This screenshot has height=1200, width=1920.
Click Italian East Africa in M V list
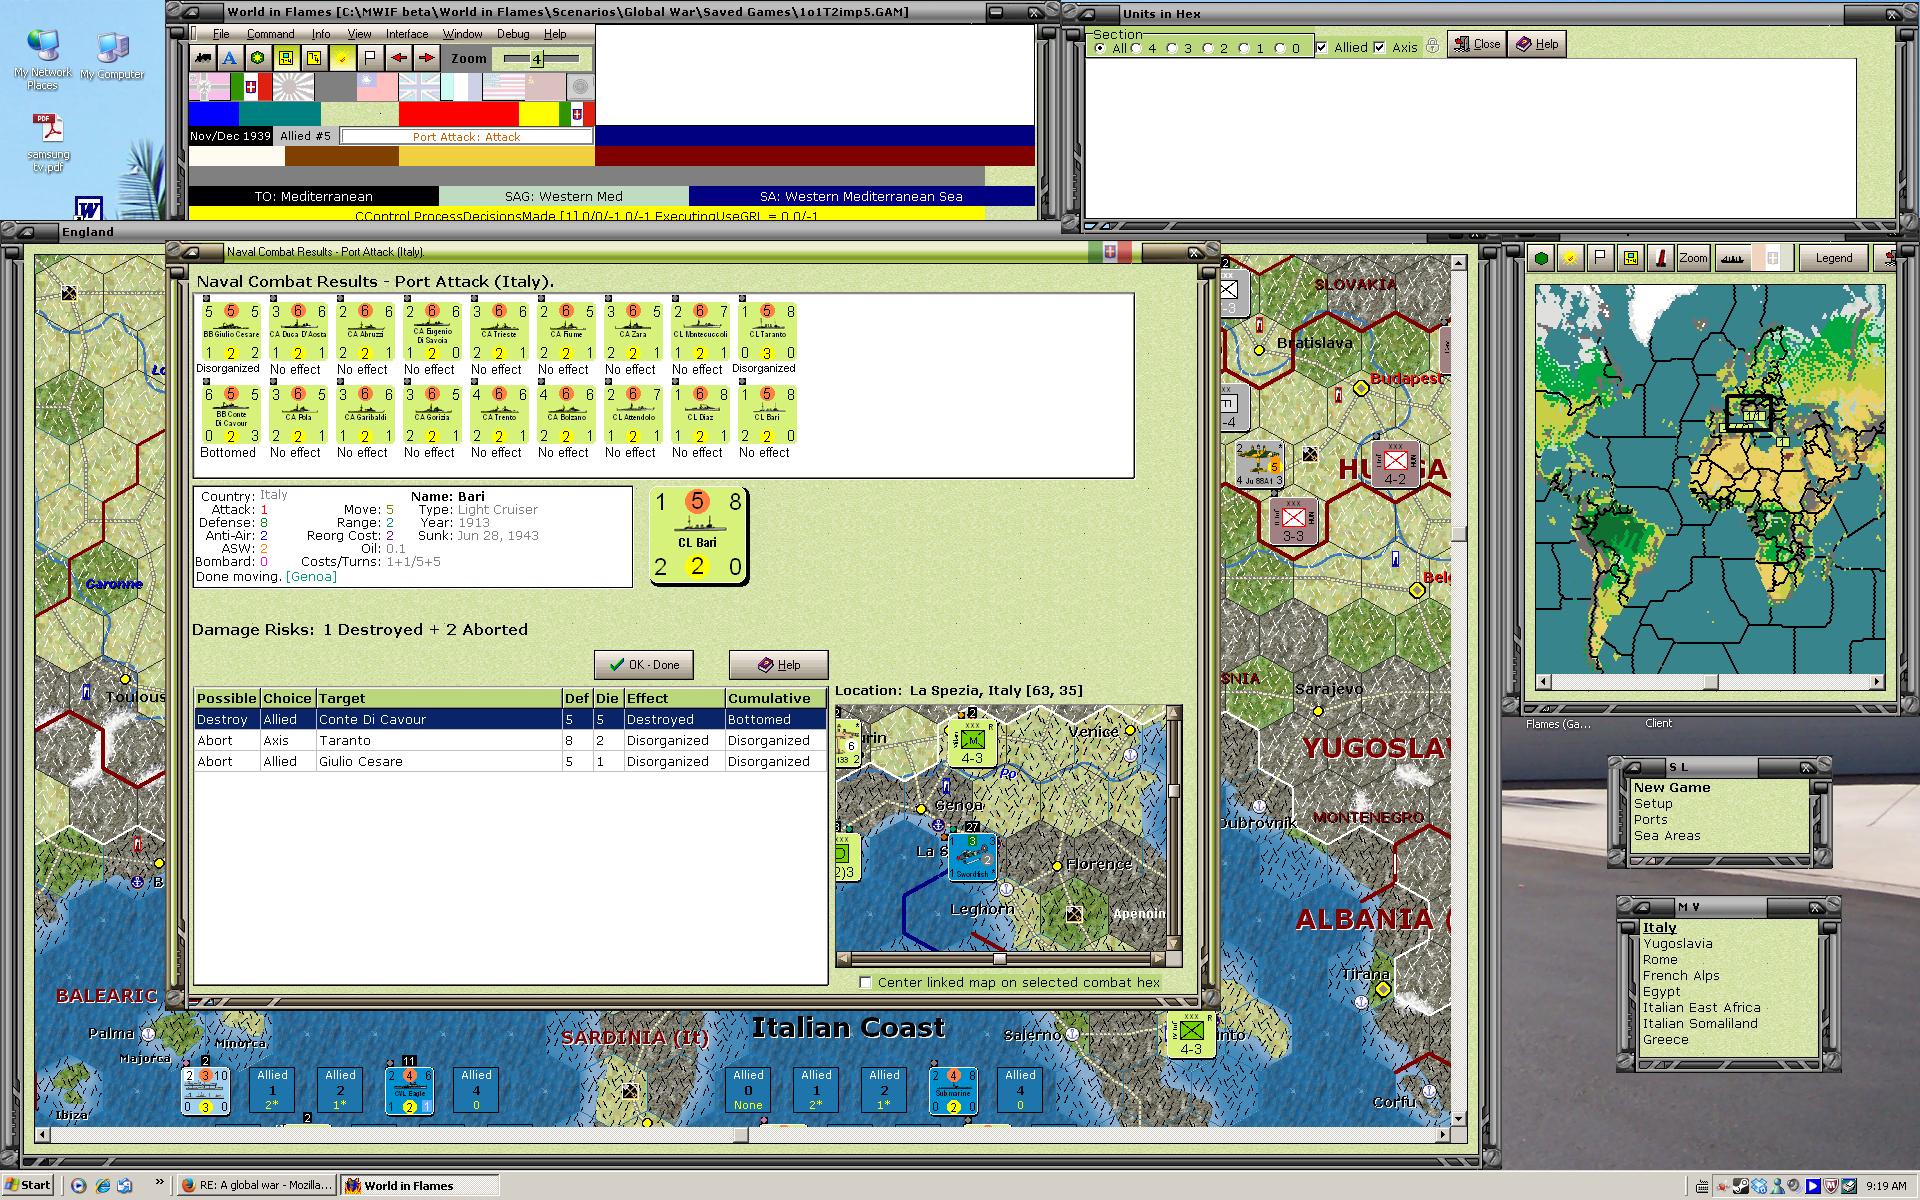[1701, 1007]
